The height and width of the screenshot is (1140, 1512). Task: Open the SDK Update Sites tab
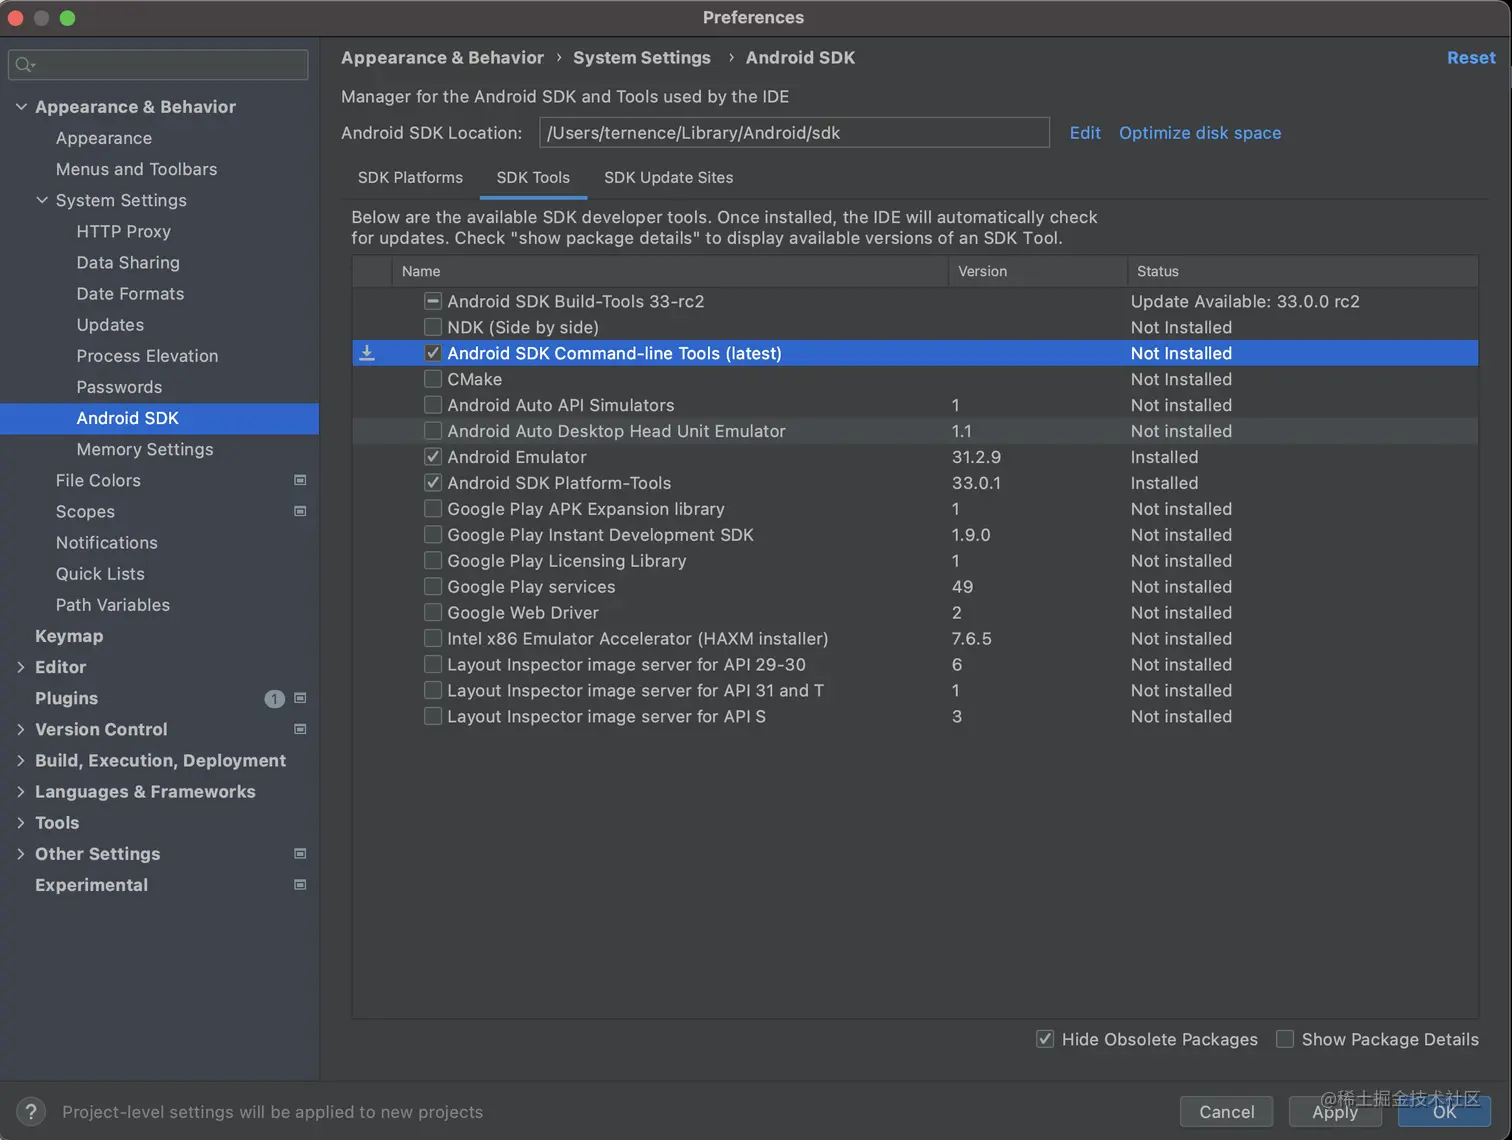(x=668, y=177)
